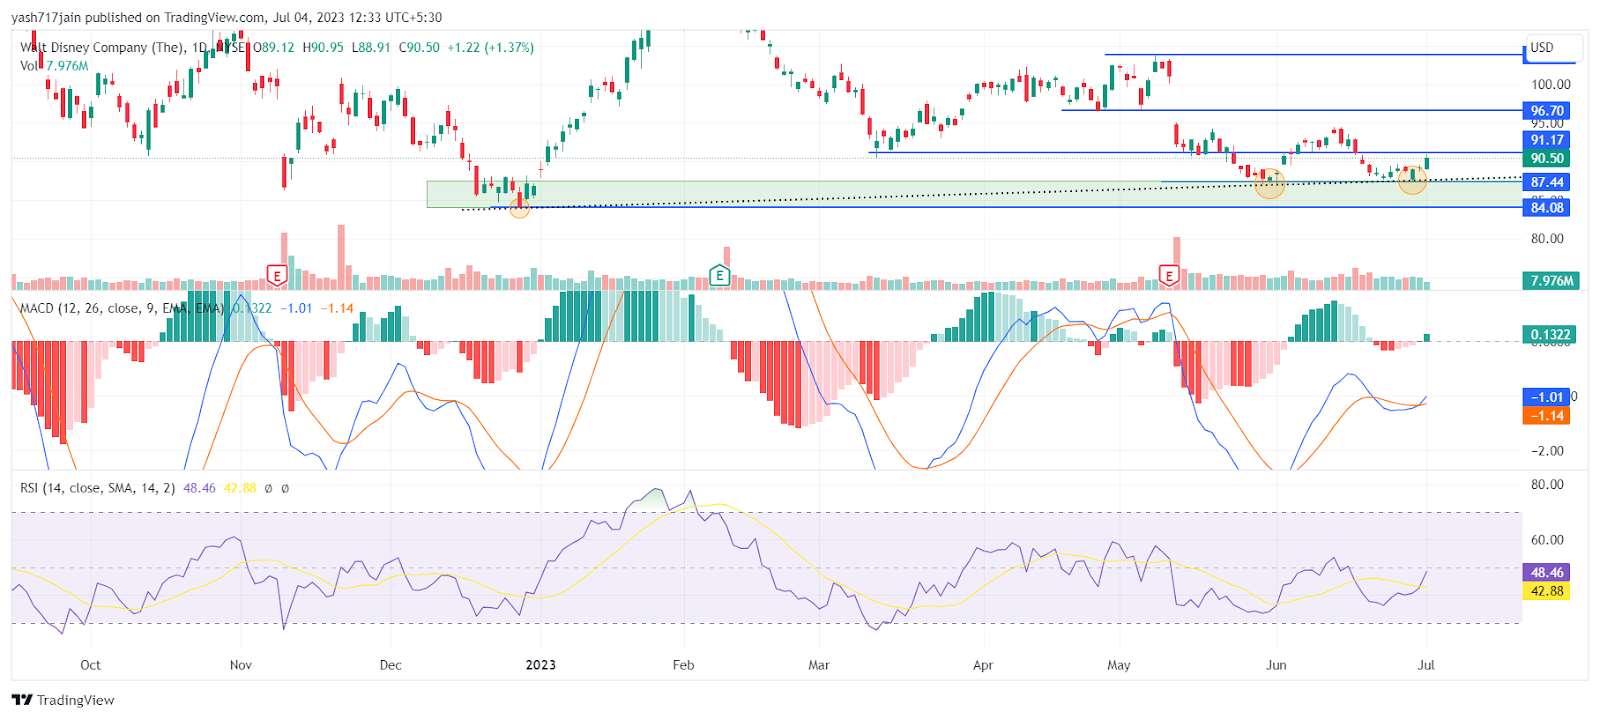The width and height of the screenshot is (1600, 719).
Task: Click the blue -1.01 MACD axis label
Action: (x=1547, y=397)
